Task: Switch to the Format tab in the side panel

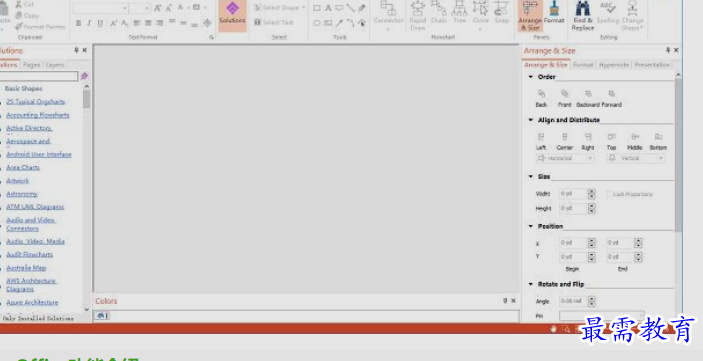Action: [x=583, y=65]
